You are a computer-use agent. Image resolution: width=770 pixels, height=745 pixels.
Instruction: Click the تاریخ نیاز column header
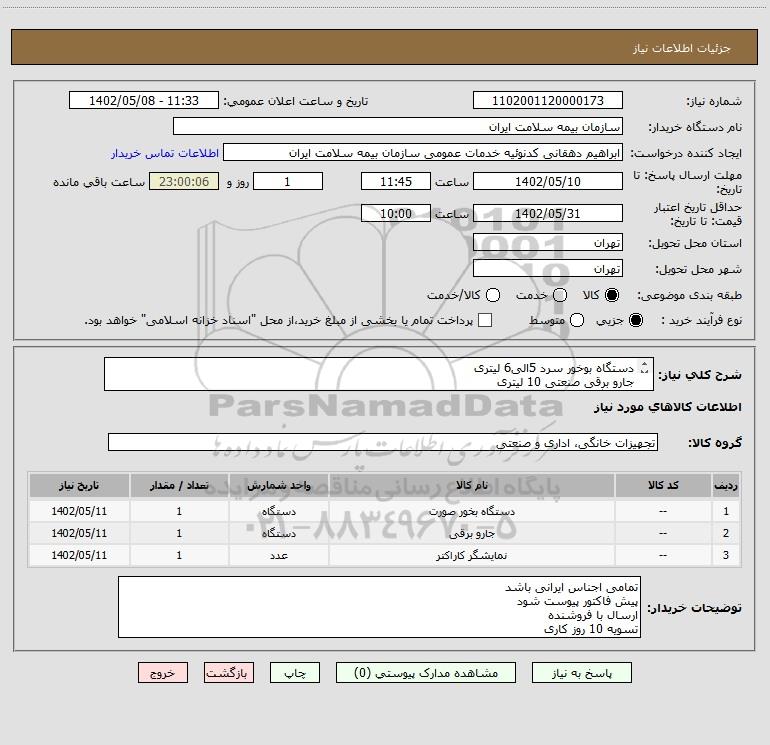click(x=79, y=485)
